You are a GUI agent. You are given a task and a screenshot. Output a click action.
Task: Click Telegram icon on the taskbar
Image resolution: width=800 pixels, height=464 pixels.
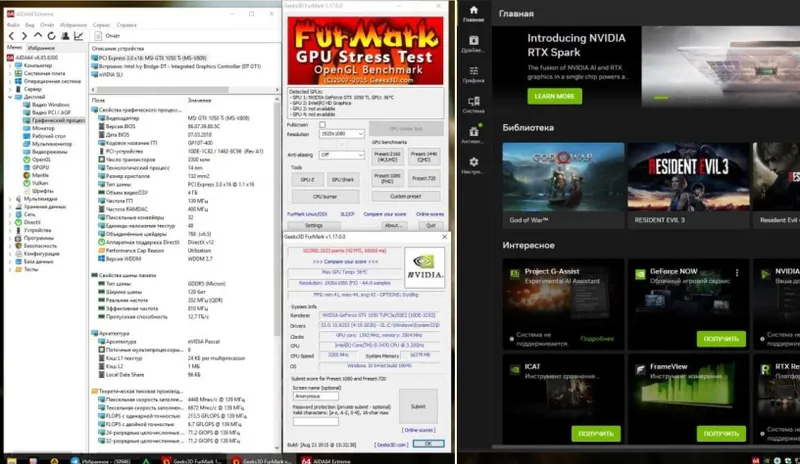(74, 461)
